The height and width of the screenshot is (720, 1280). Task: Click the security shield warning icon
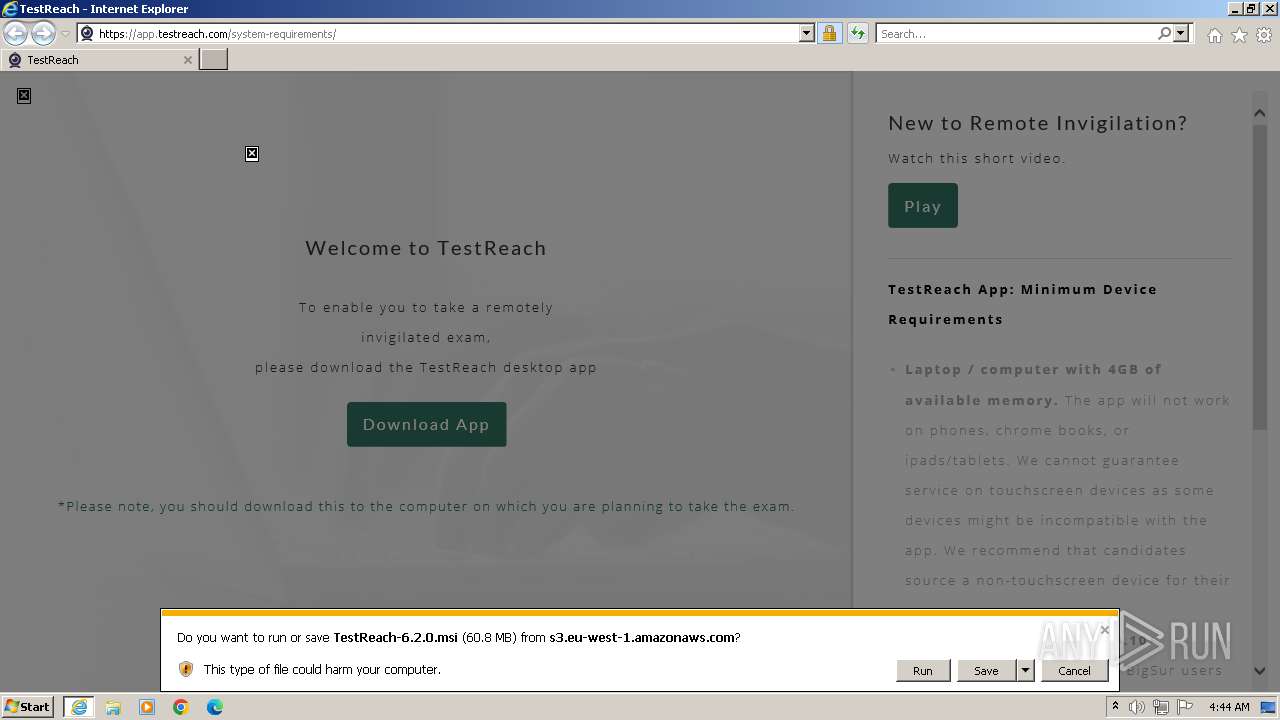[185, 669]
